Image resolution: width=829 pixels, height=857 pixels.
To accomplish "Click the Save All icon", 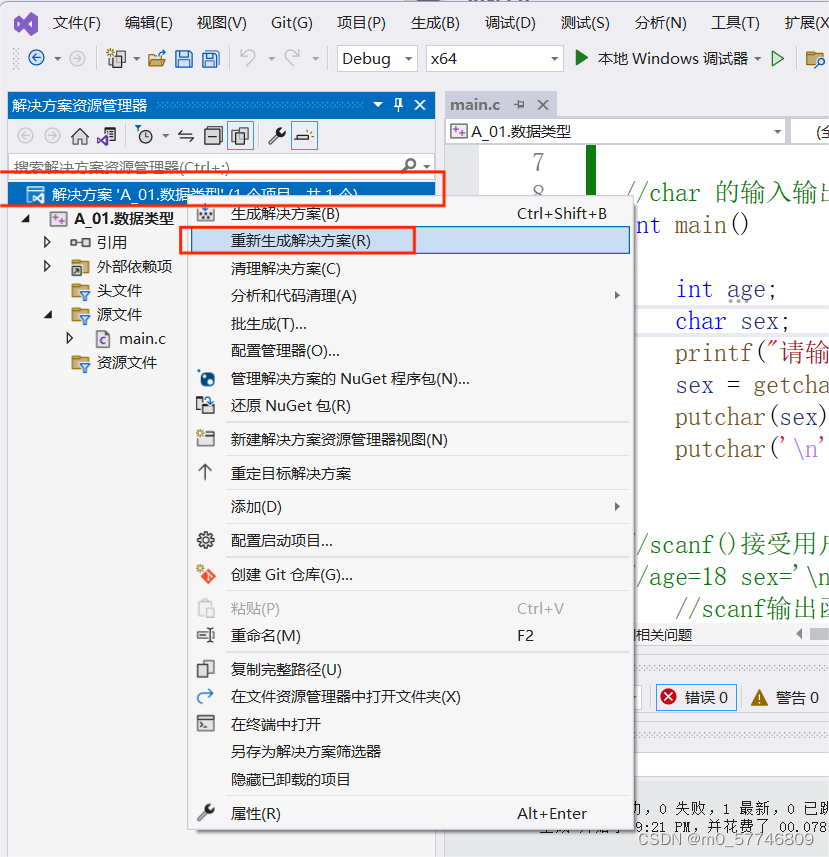I will point(210,58).
